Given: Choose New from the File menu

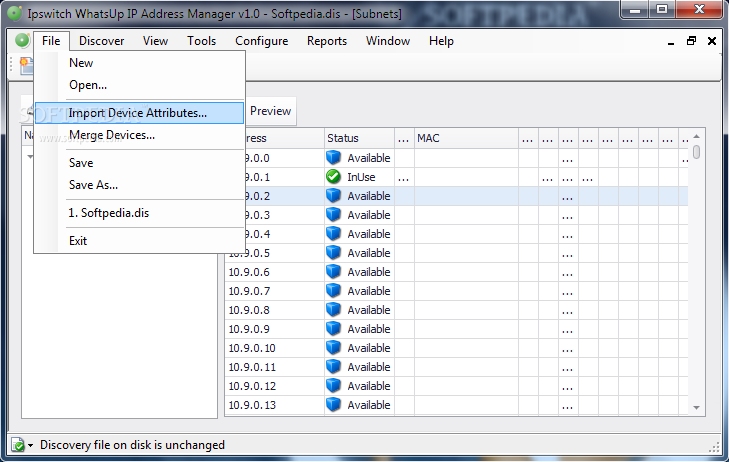Looking at the screenshot, I should (139, 63).
